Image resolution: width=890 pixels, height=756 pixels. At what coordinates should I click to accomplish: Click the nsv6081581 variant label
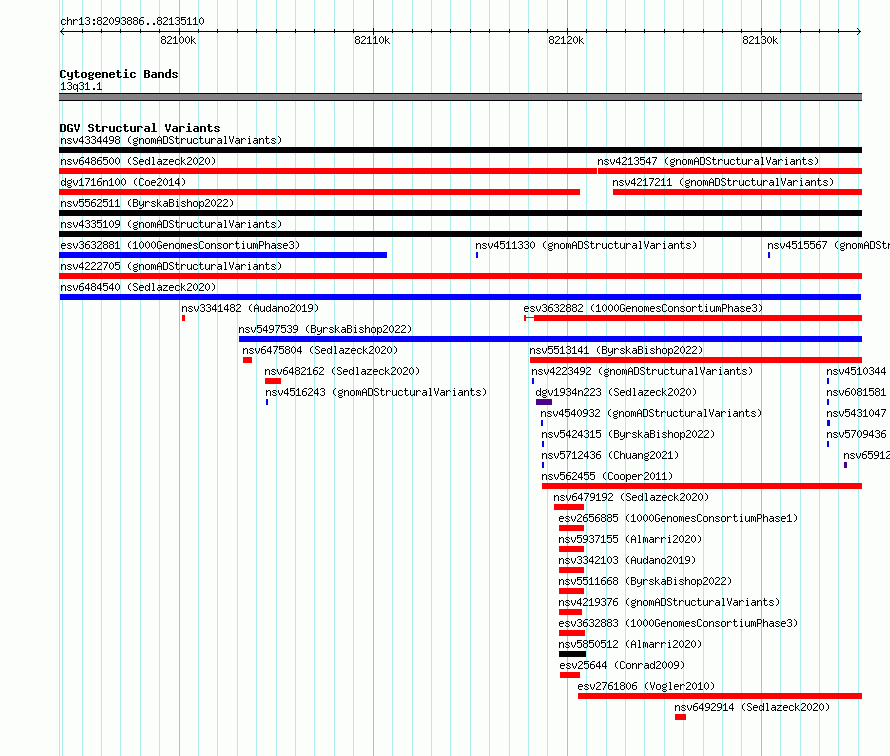856,392
